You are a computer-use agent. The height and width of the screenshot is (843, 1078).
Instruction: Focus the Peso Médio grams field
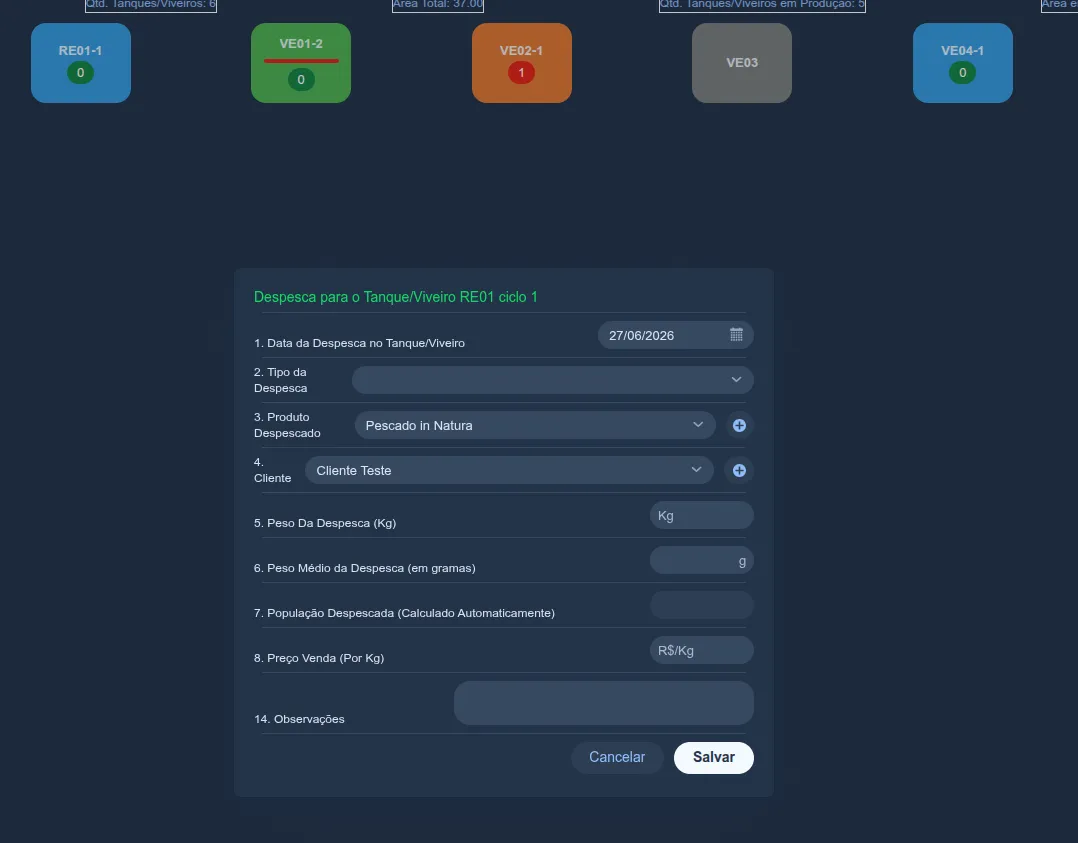pyautogui.click(x=701, y=560)
